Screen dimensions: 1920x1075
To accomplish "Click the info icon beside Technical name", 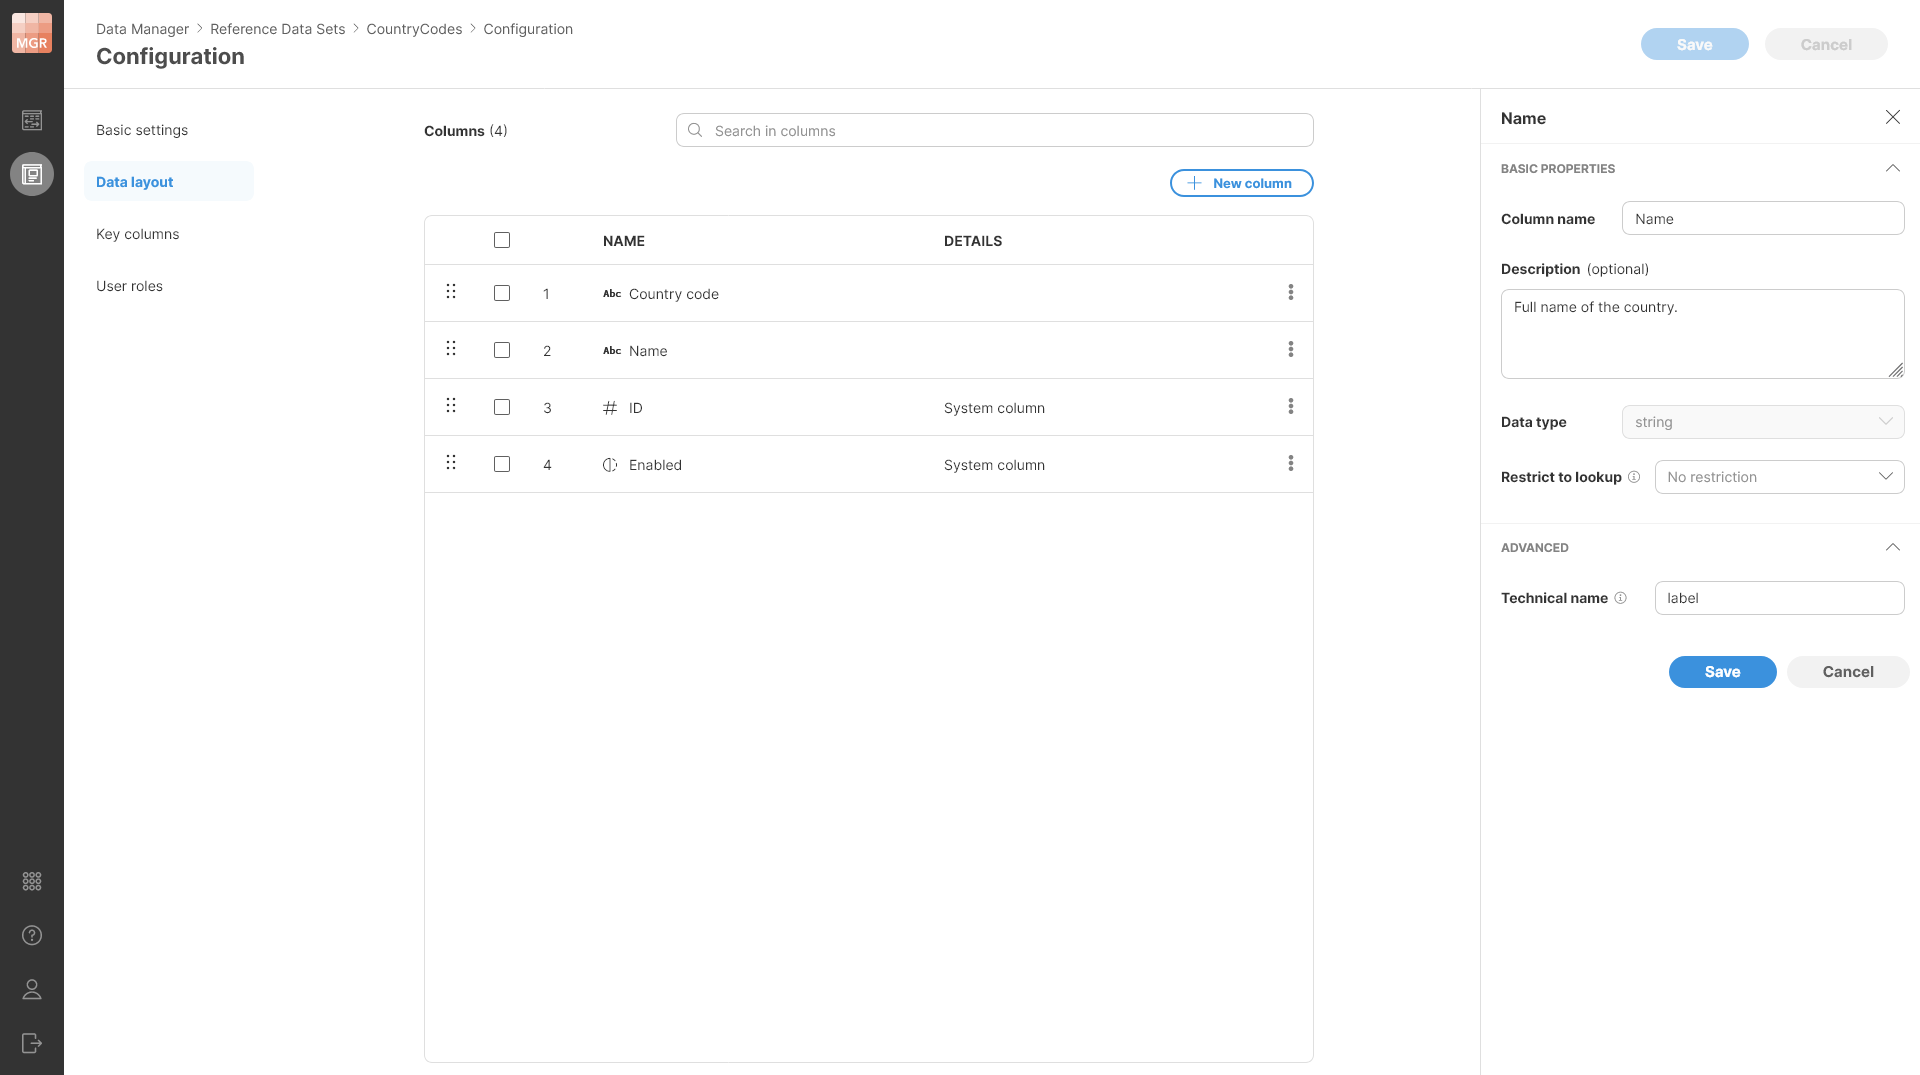I will [x=1620, y=598].
